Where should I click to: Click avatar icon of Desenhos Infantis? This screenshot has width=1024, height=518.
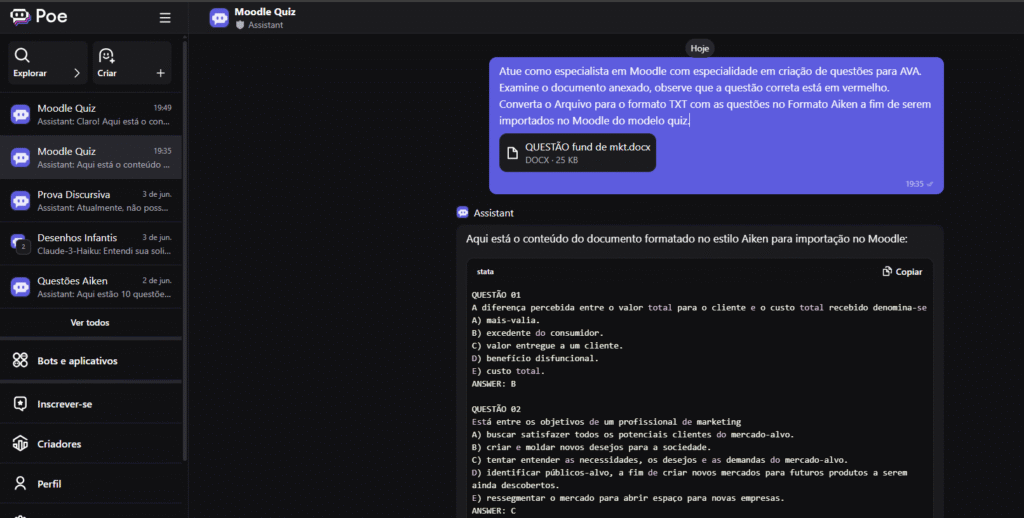tap(20, 244)
